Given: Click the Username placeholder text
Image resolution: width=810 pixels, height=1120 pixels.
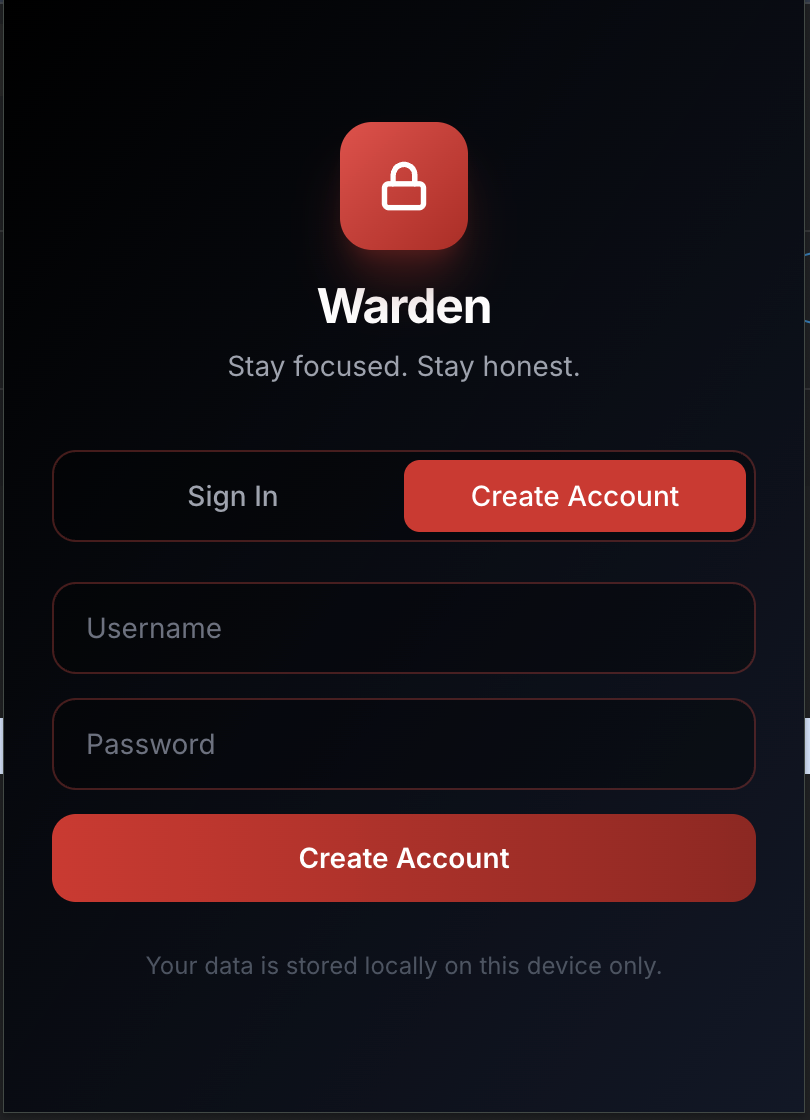Looking at the screenshot, I should (154, 629).
